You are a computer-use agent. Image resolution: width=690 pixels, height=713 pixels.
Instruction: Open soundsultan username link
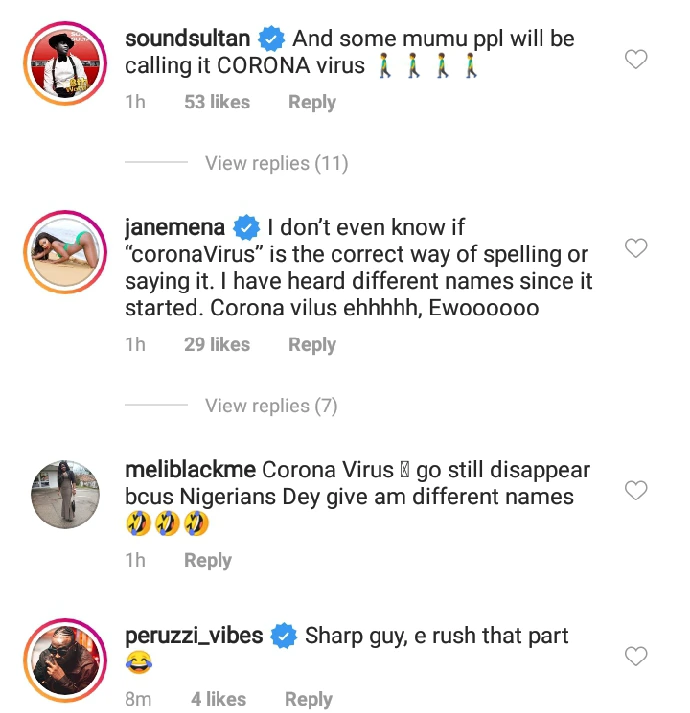click(x=188, y=39)
